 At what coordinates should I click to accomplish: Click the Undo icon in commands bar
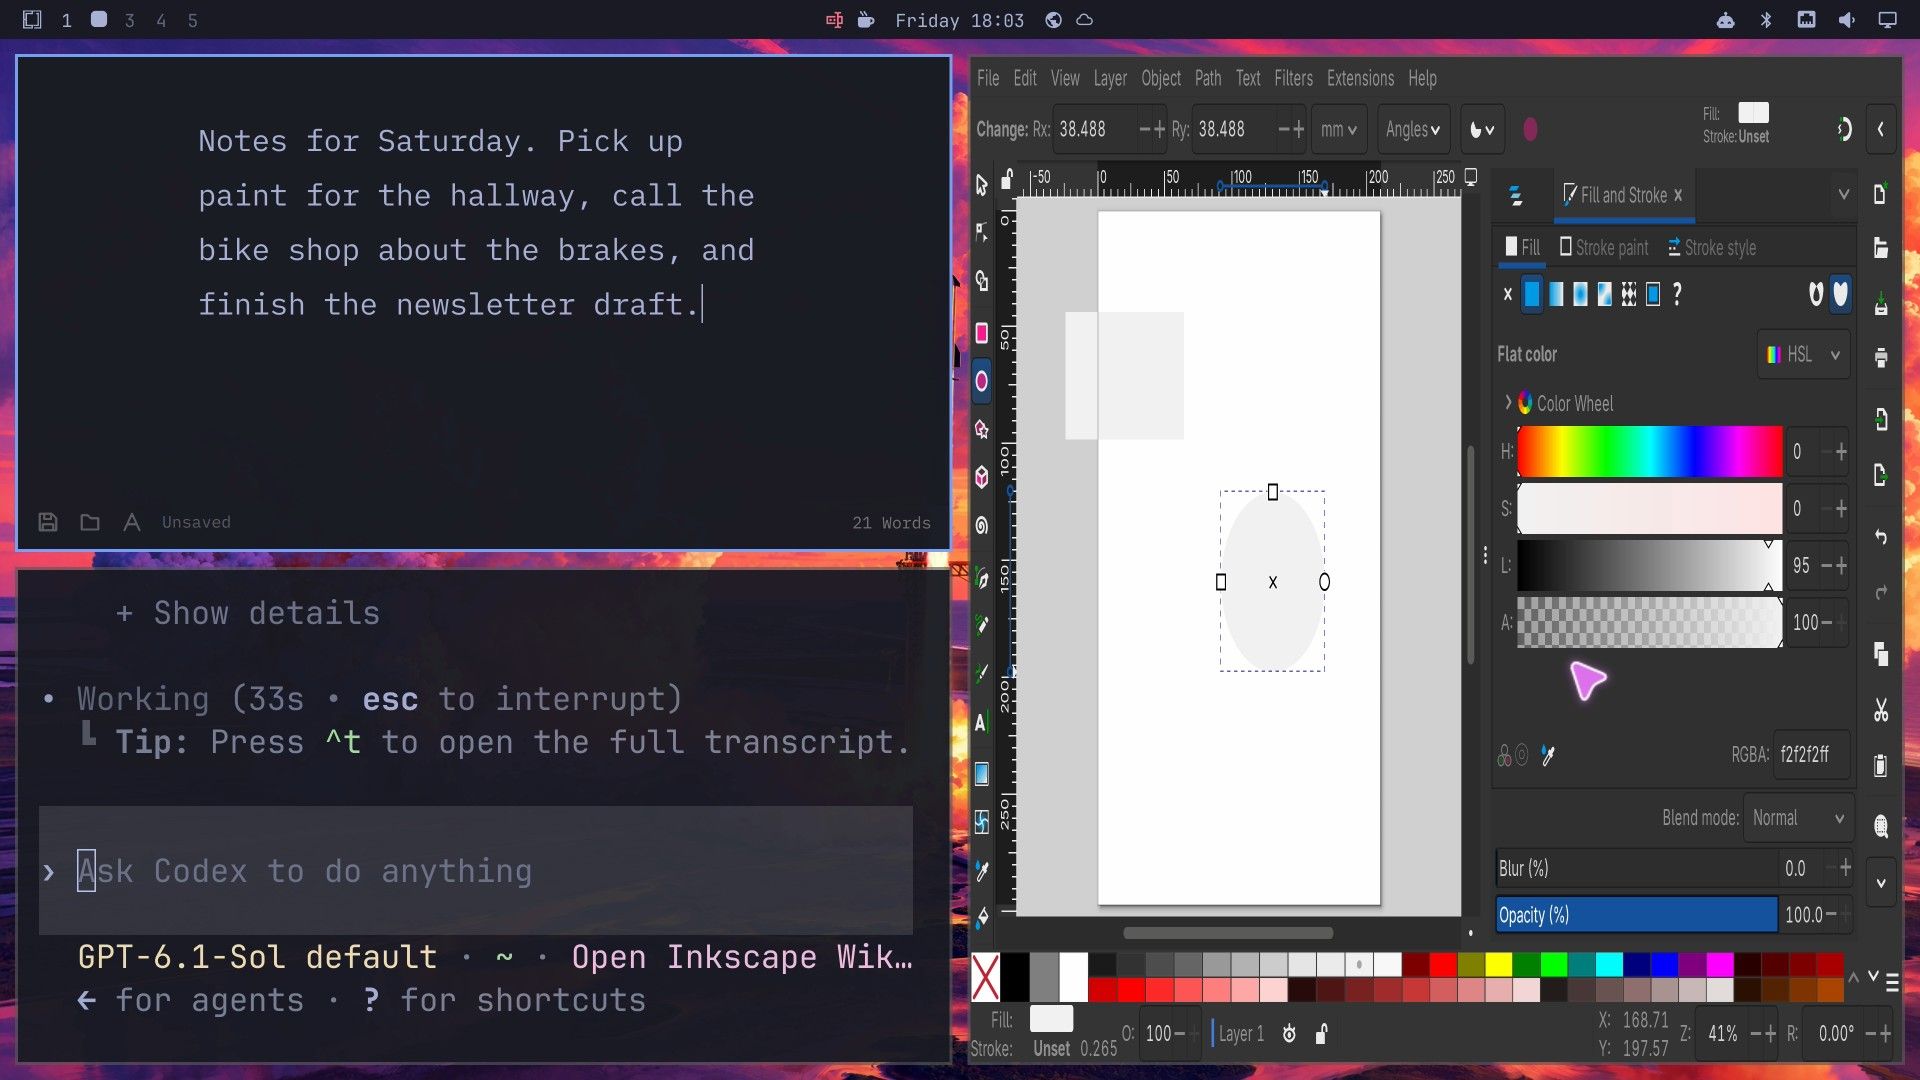[1881, 537]
